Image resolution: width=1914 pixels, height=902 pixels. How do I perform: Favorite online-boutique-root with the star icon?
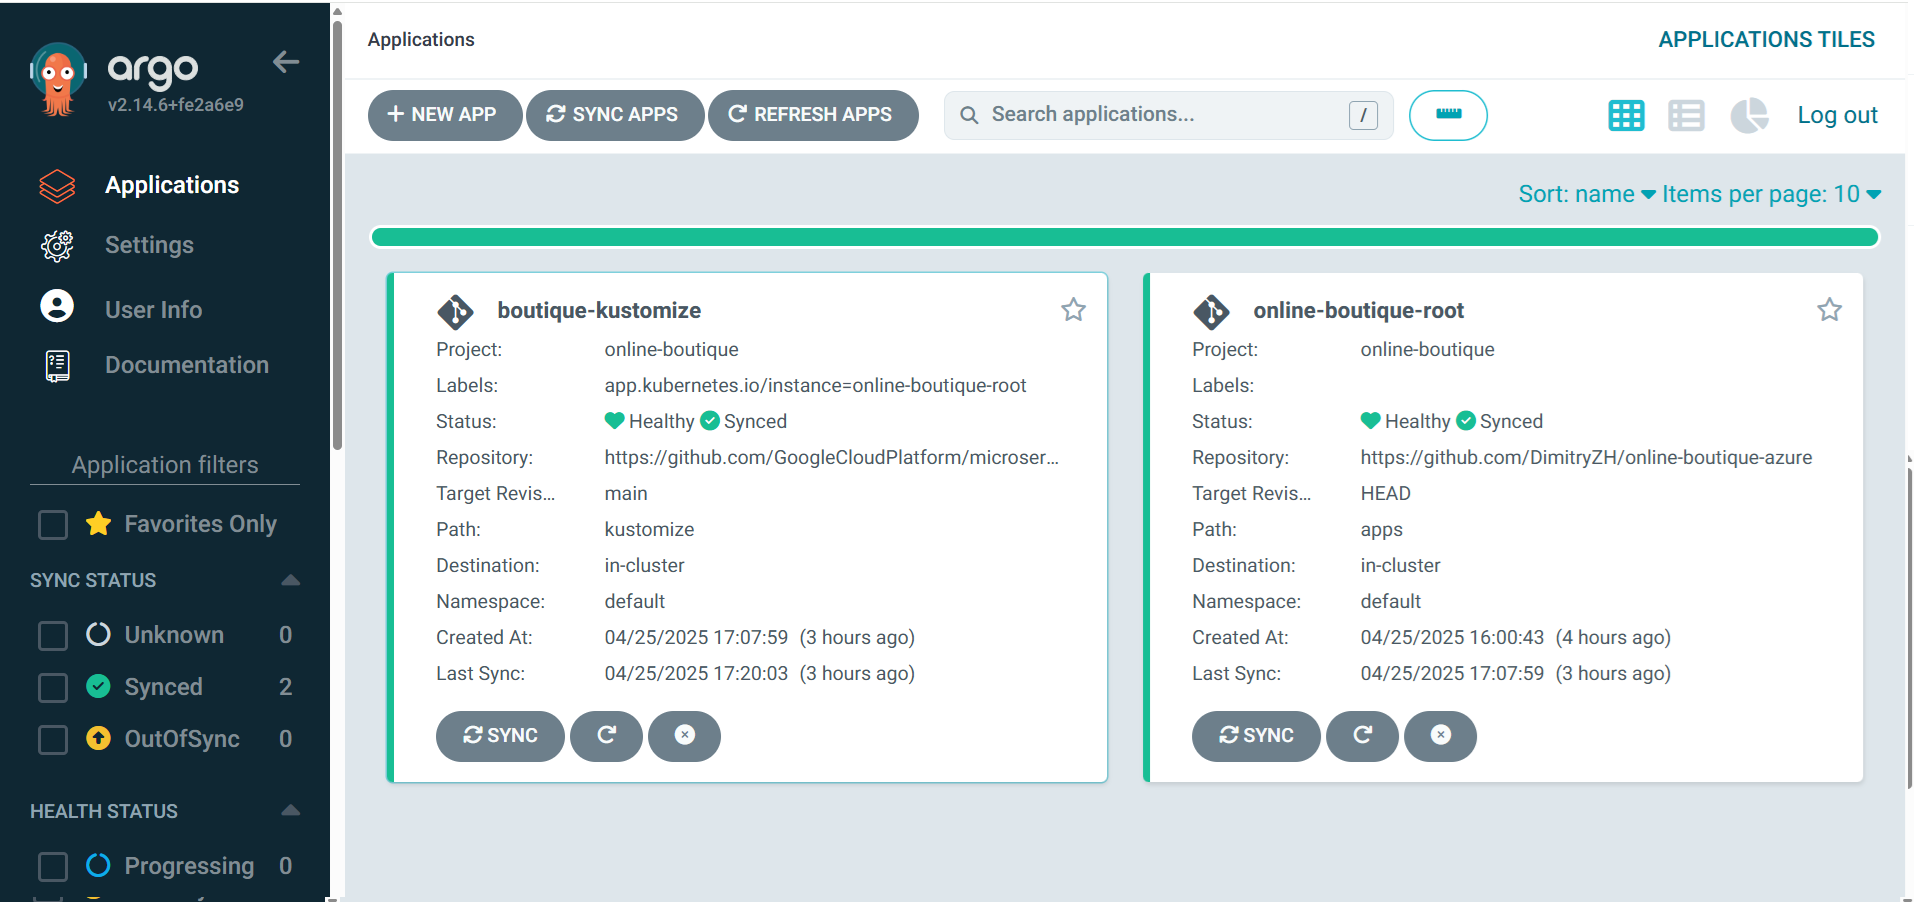click(x=1829, y=310)
